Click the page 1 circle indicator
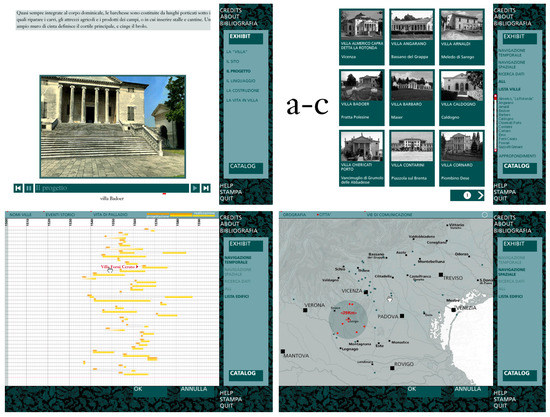The image size is (550, 417). click(x=467, y=195)
